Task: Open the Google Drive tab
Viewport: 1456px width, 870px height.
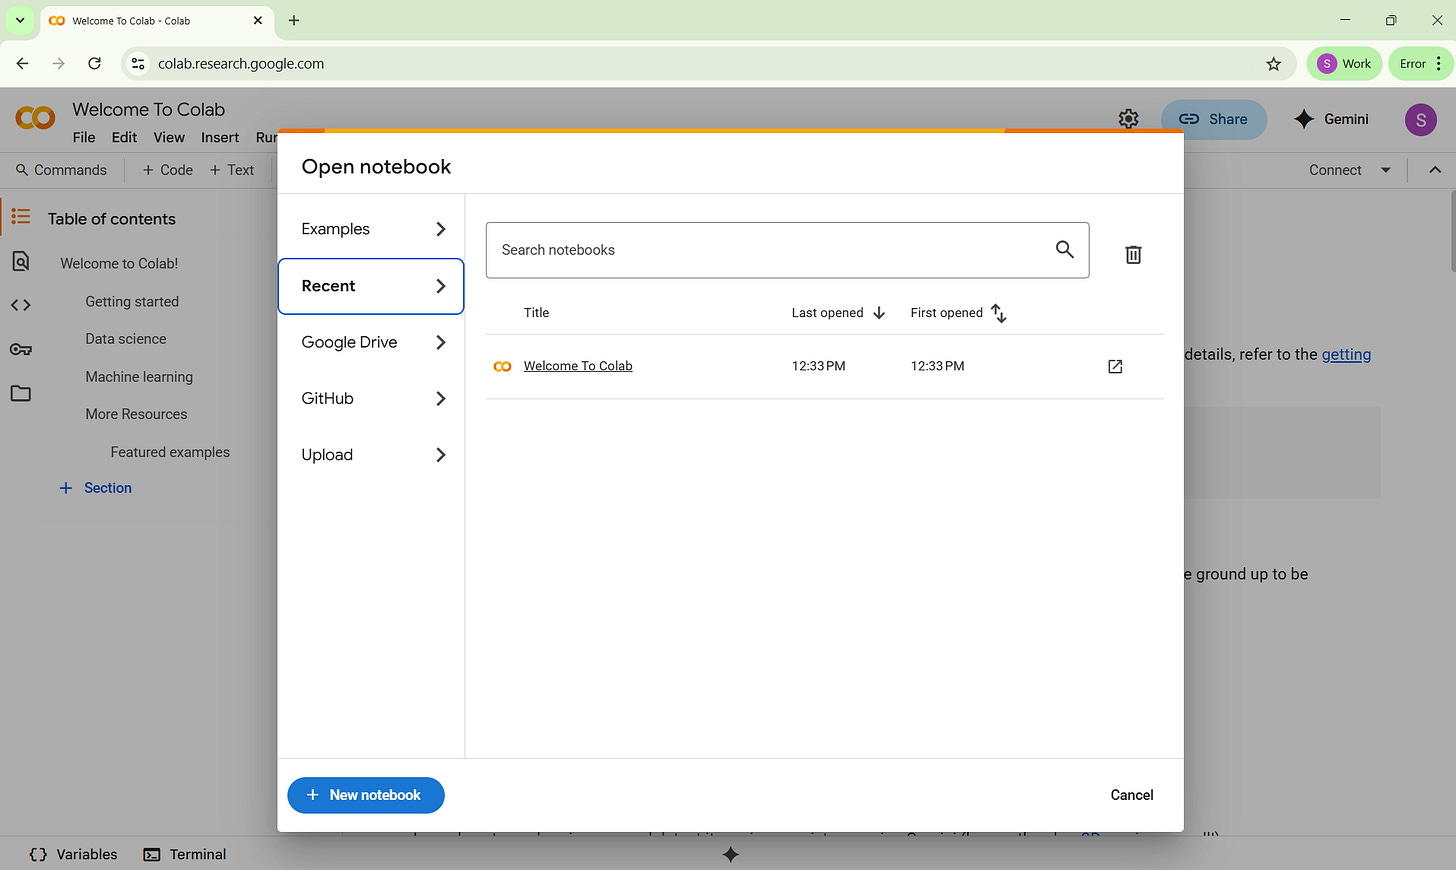Action: coord(371,342)
